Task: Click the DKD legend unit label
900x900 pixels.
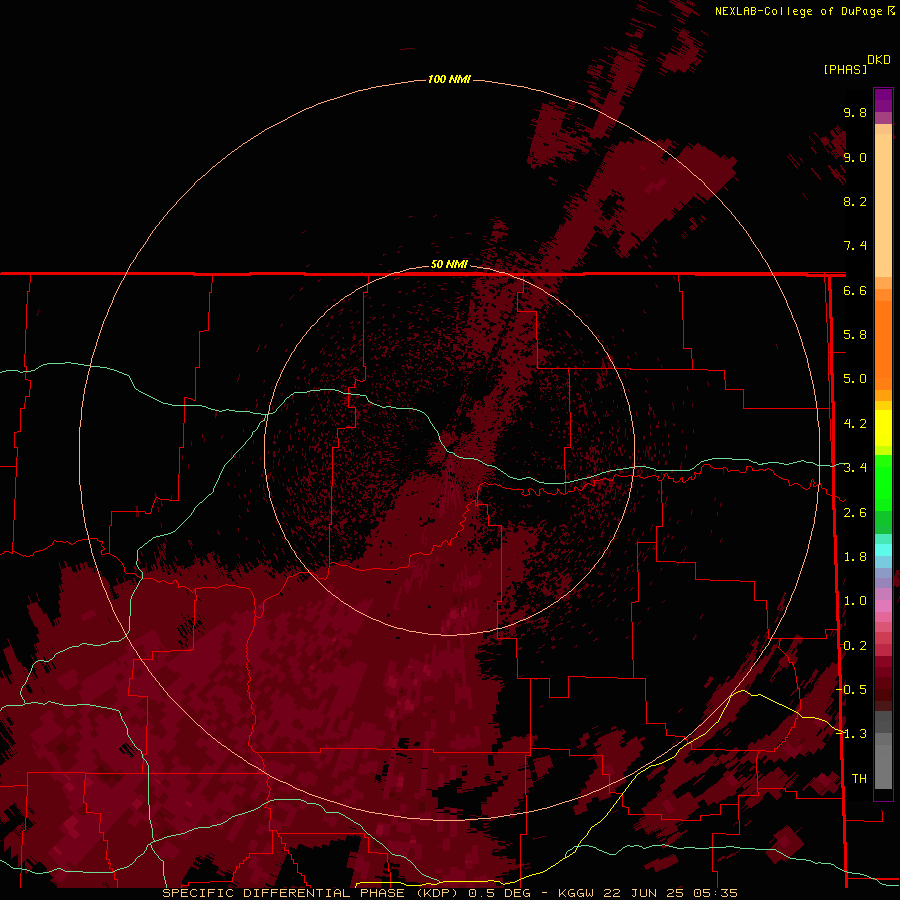Action: 879,59
